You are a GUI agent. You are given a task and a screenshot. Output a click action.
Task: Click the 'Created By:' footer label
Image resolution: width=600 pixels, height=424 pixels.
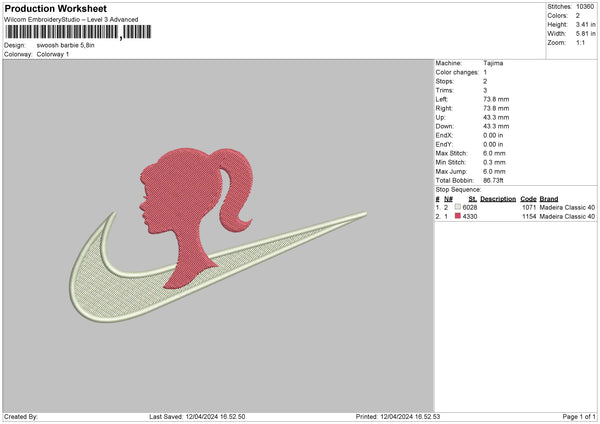(x=21, y=417)
